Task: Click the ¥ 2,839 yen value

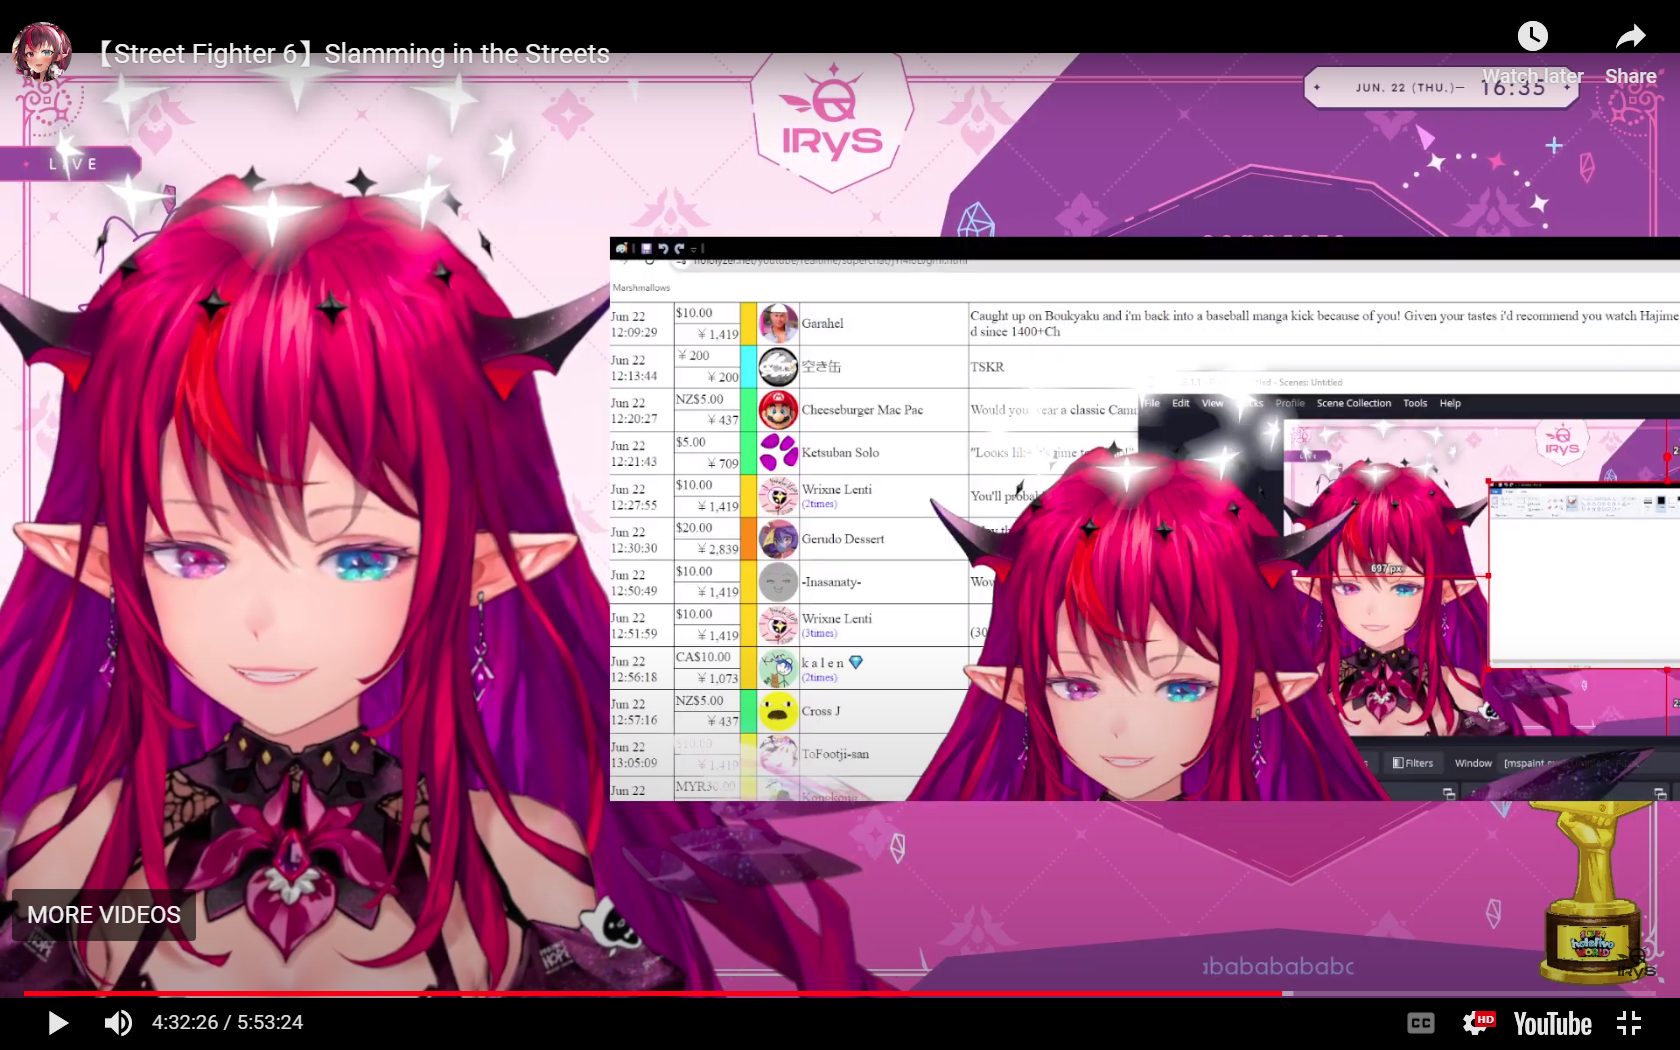Action: click(x=717, y=549)
